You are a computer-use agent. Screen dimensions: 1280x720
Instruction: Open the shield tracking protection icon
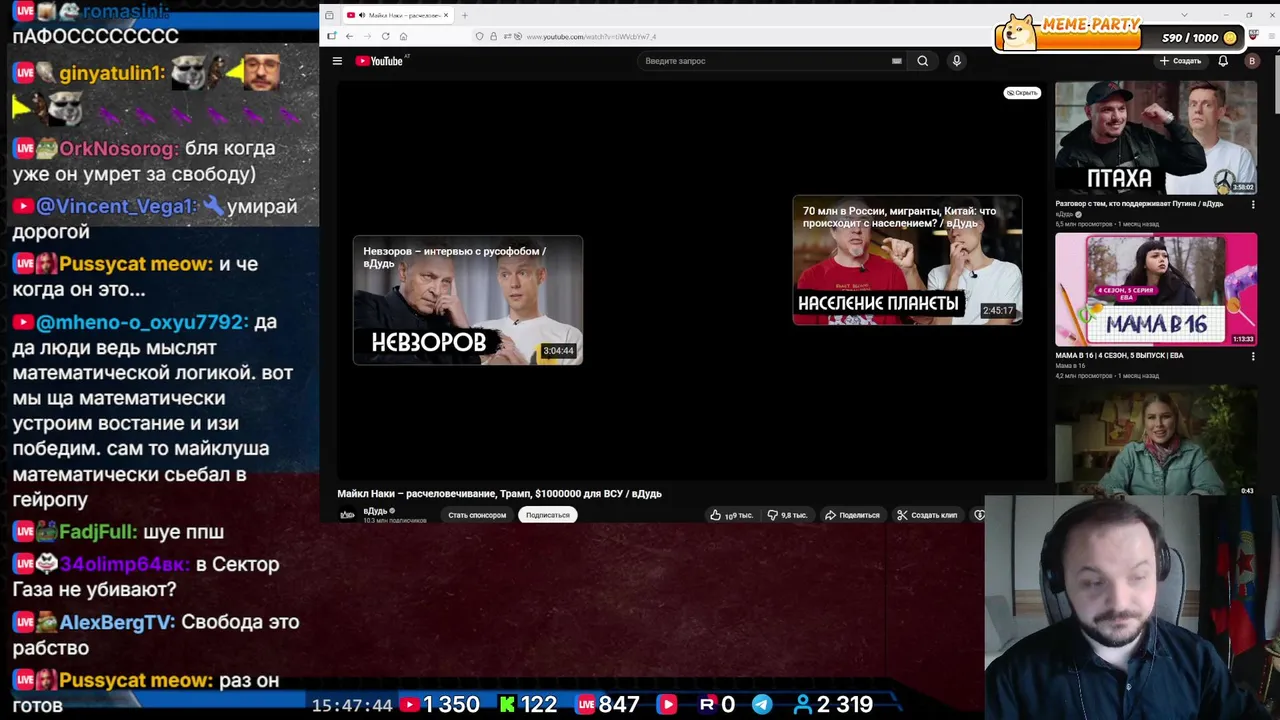(x=480, y=36)
